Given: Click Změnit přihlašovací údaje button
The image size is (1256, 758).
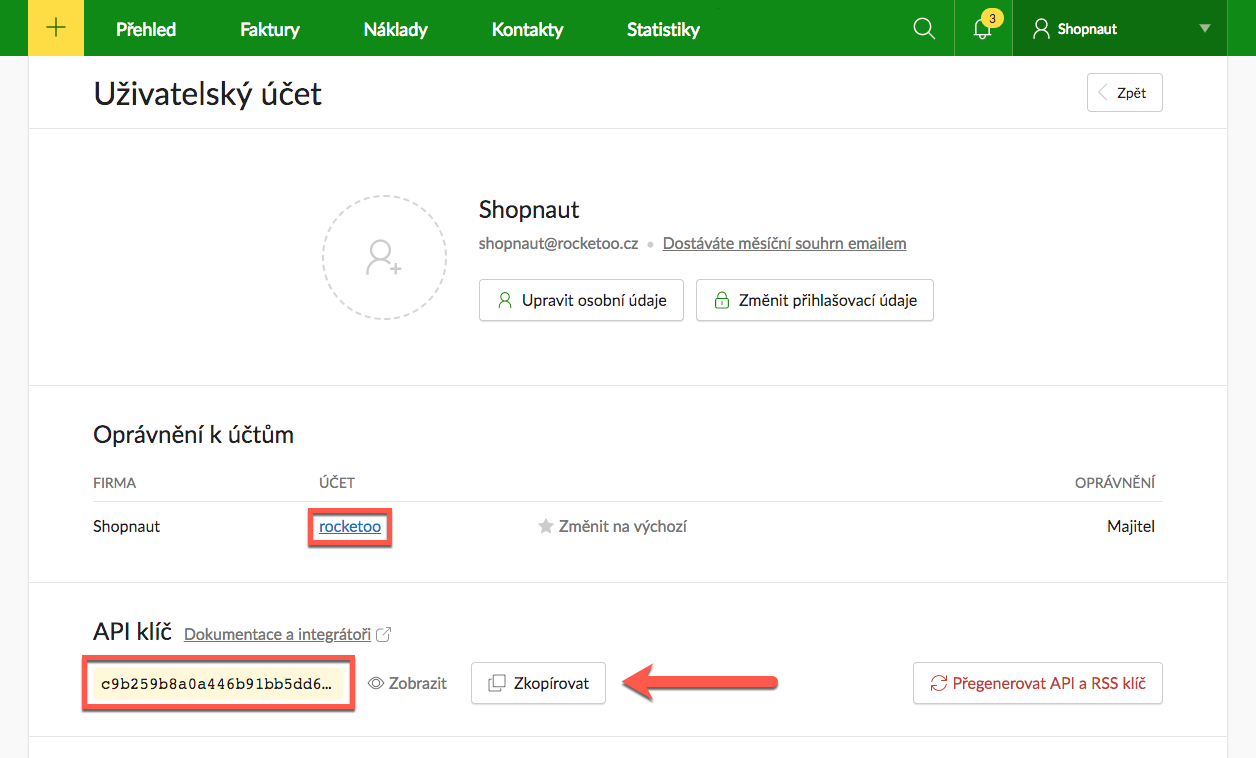Looking at the screenshot, I should click(x=814, y=300).
